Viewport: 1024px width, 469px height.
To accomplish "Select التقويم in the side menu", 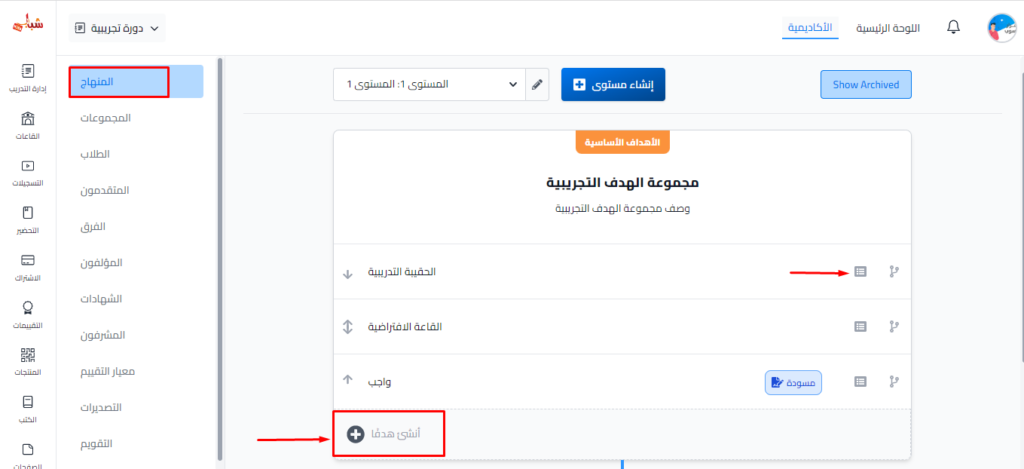I will point(97,444).
